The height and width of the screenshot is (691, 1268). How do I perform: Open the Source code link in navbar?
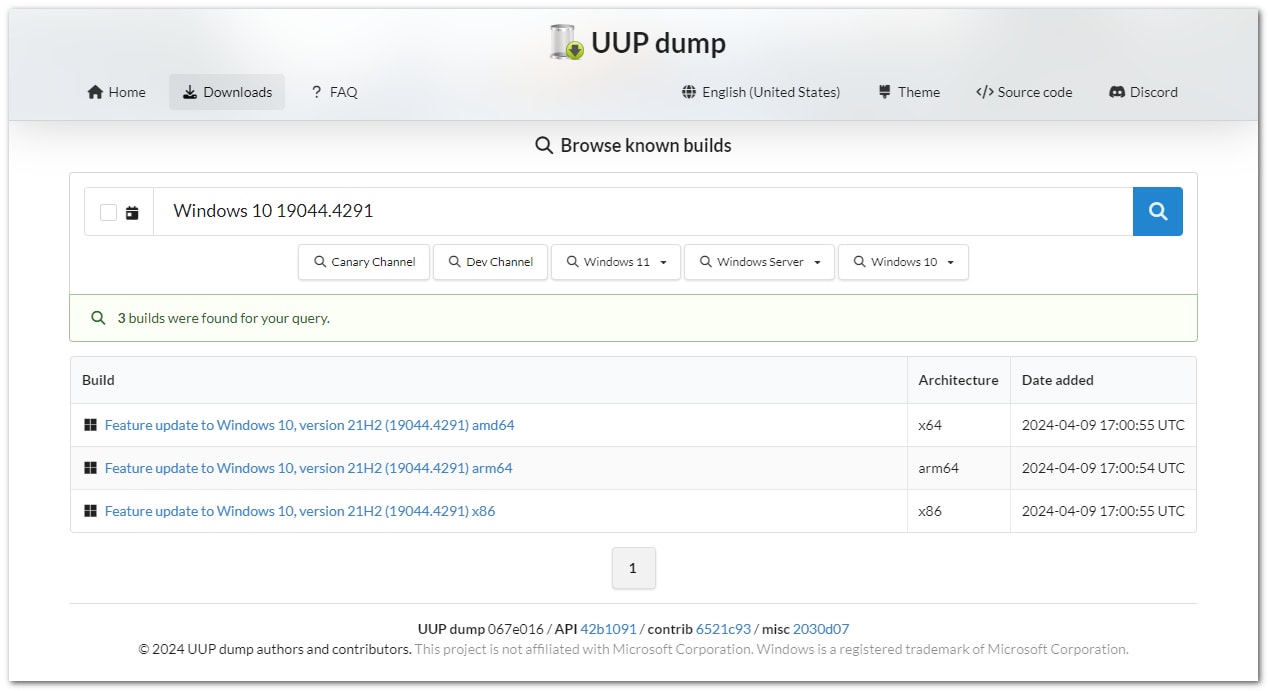(1024, 92)
